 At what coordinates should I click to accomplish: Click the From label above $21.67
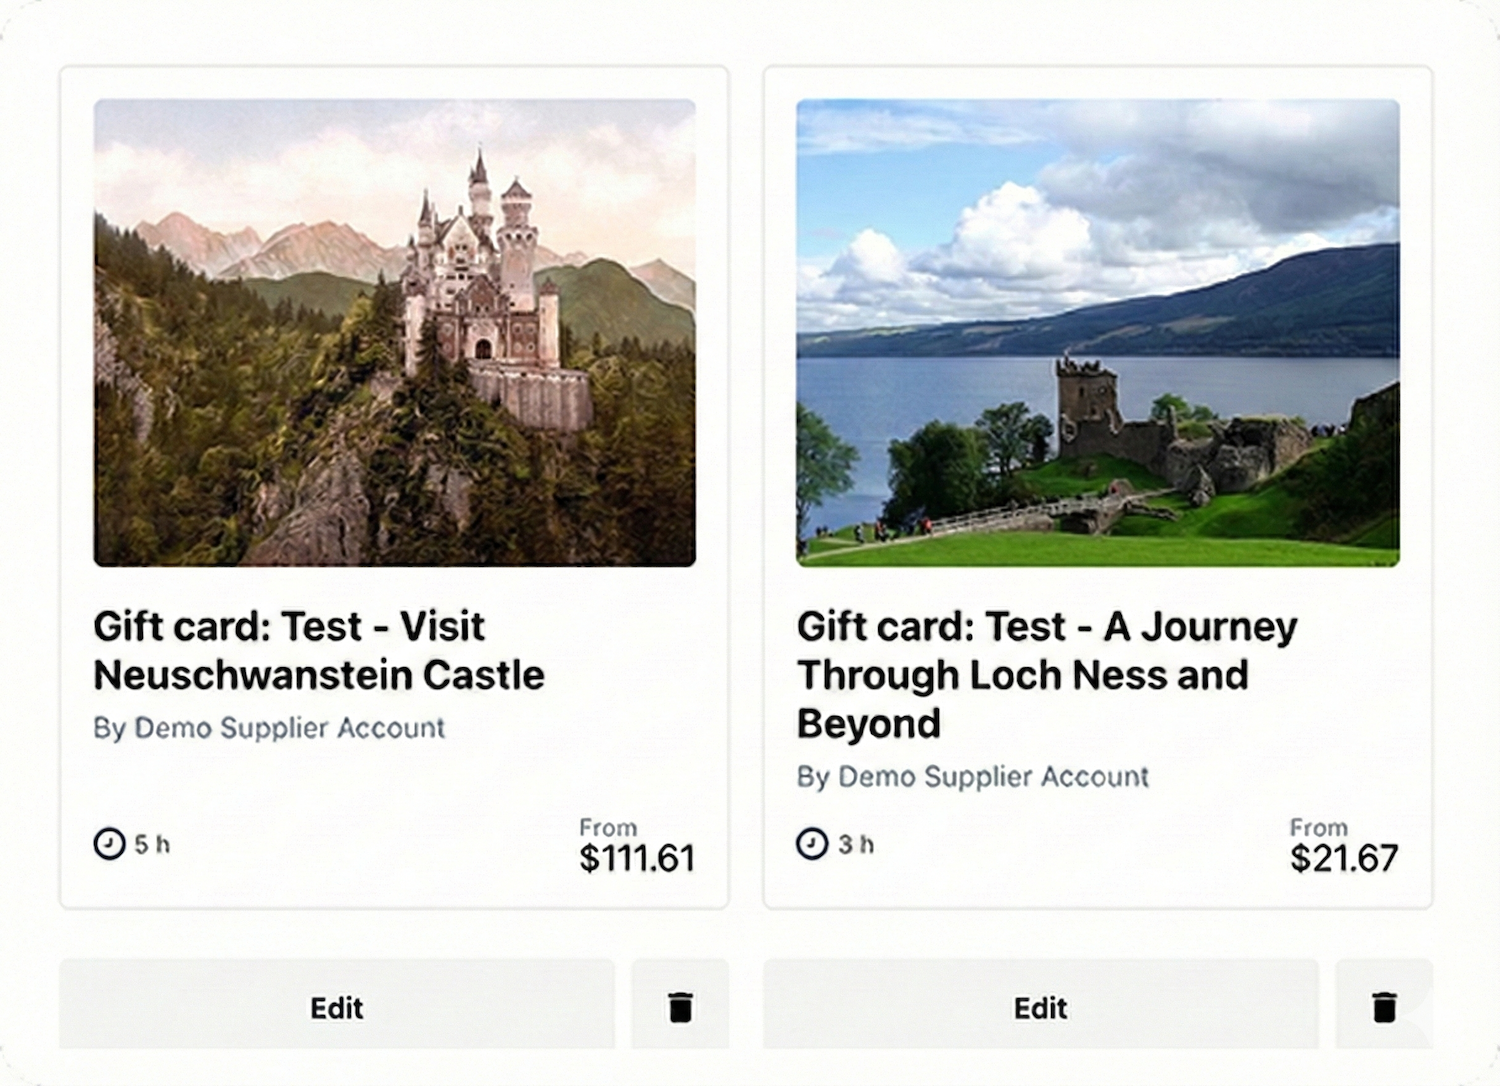(1318, 828)
